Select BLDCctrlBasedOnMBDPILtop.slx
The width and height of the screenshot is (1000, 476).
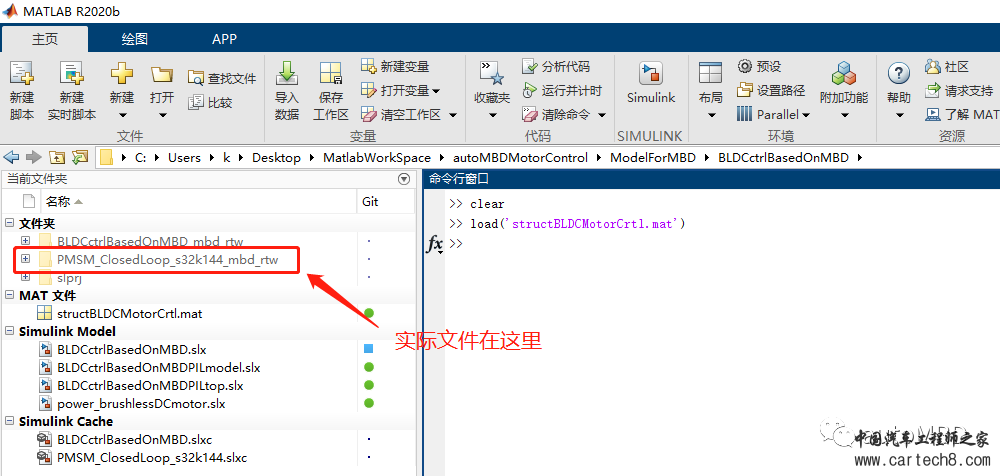pos(150,385)
